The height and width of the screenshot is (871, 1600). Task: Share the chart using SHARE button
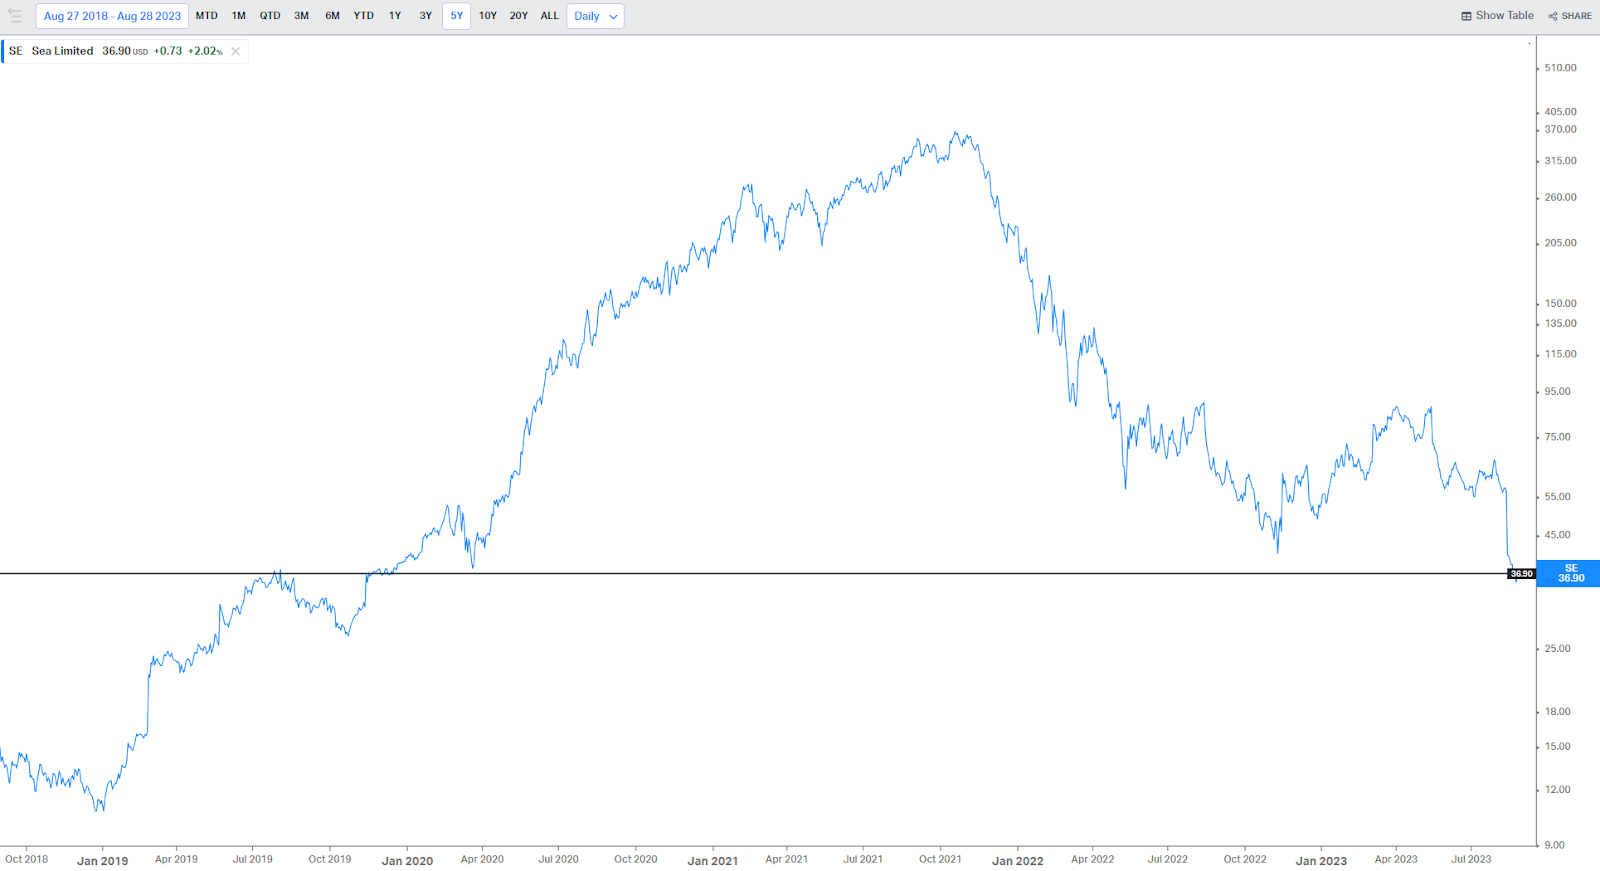point(1570,16)
